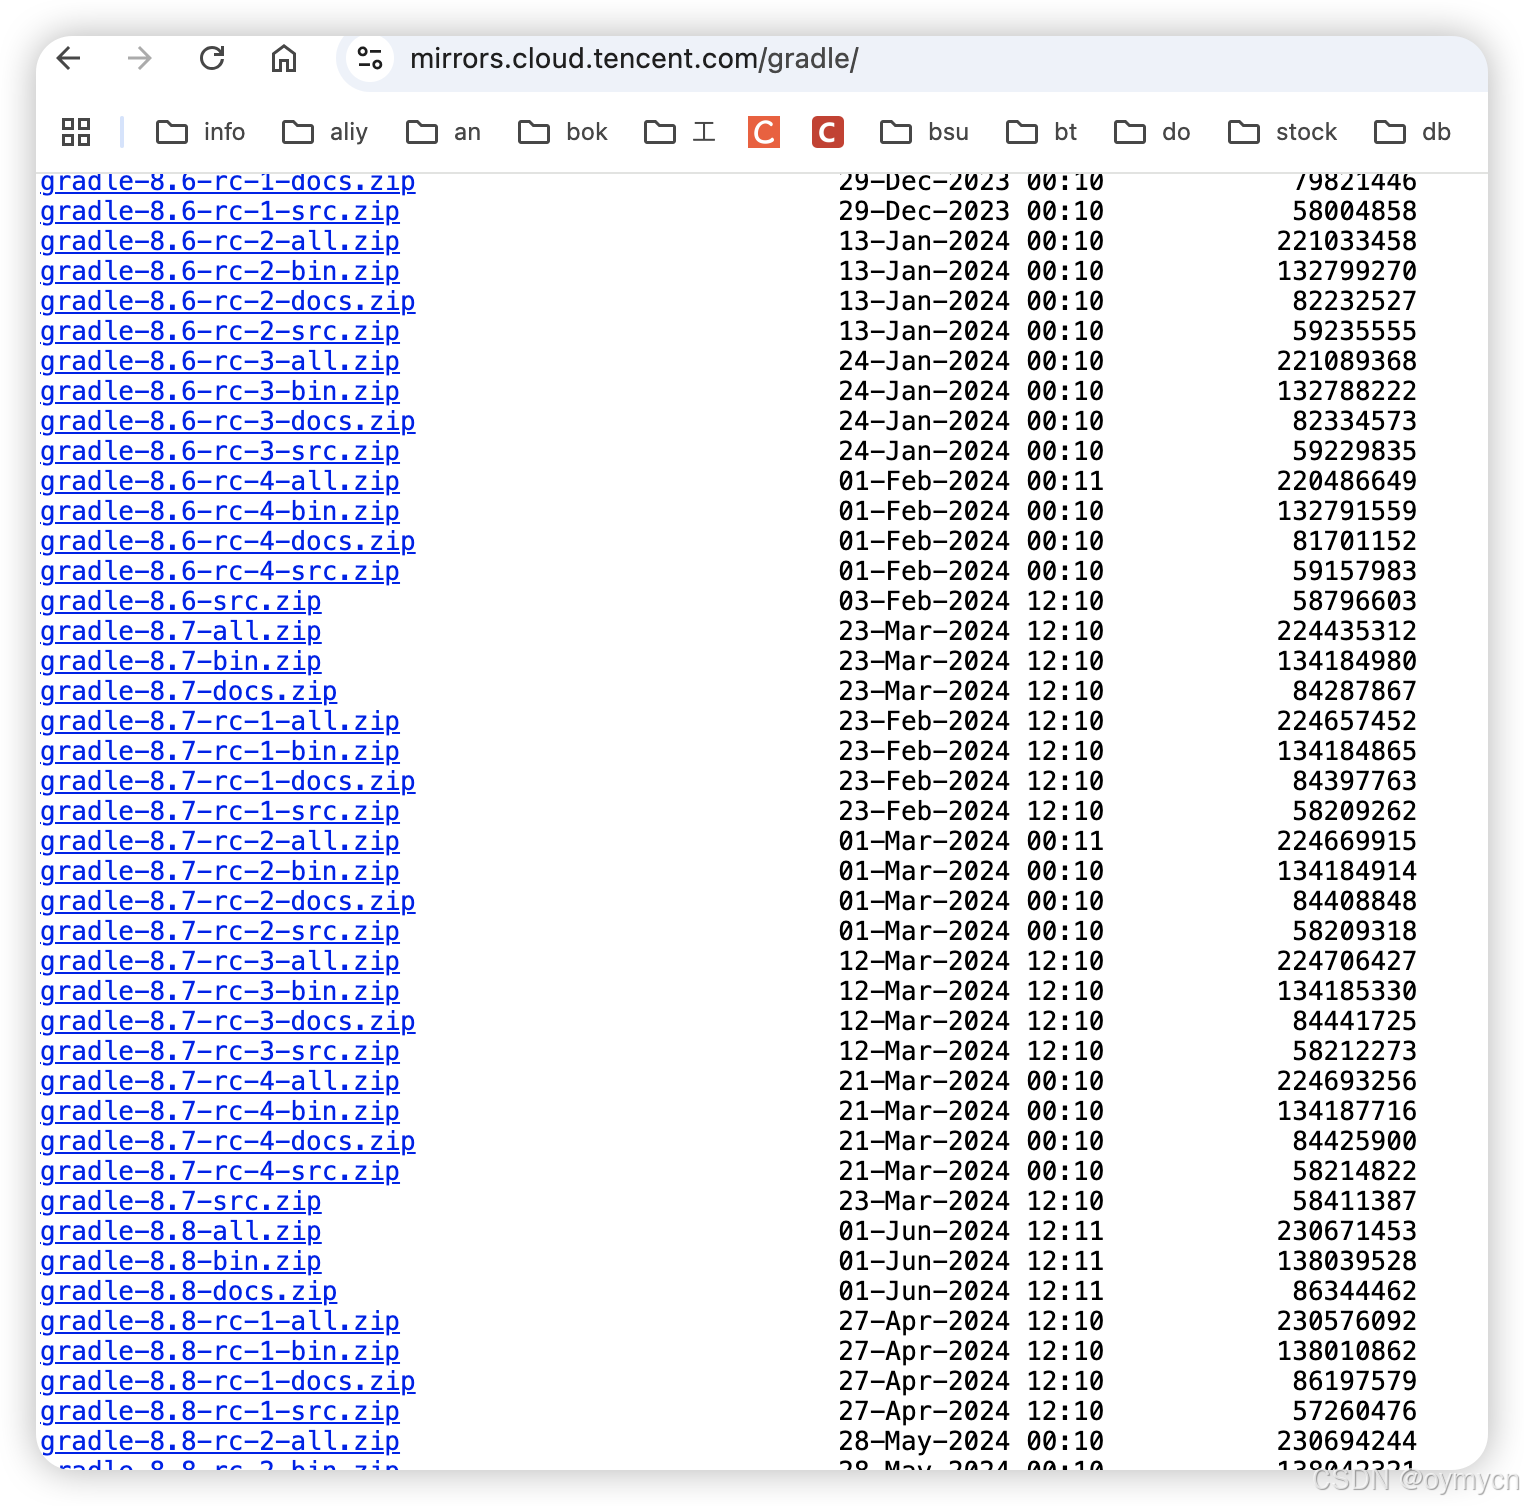Download gradle-8.6-rc-2-docs.zip
Screen dimensions: 1524x1506
pyautogui.click(x=228, y=301)
